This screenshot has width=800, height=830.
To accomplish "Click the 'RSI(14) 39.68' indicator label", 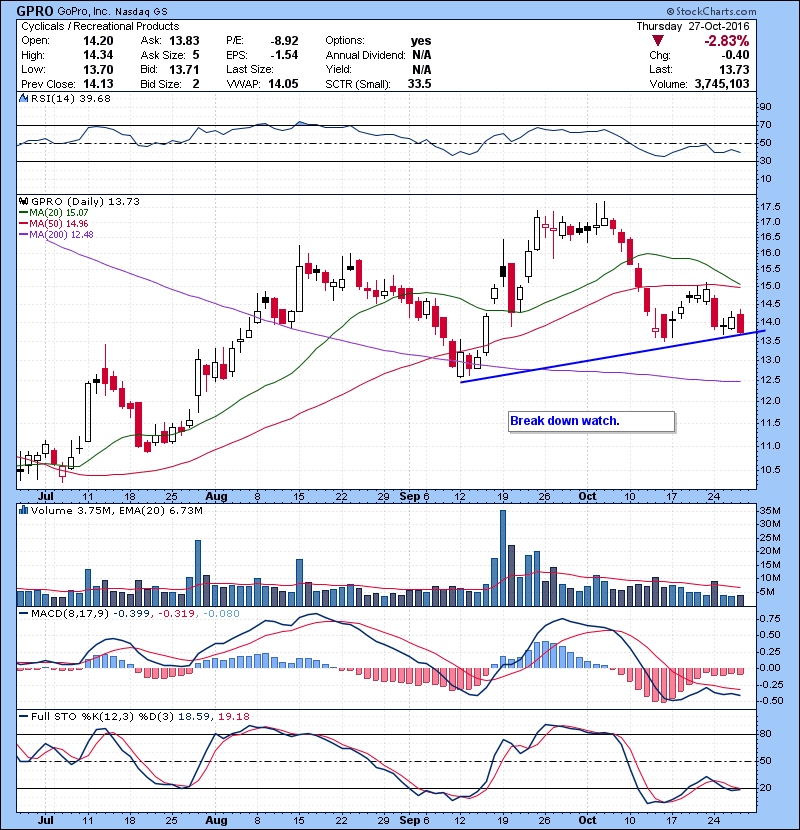I will 71,98.
